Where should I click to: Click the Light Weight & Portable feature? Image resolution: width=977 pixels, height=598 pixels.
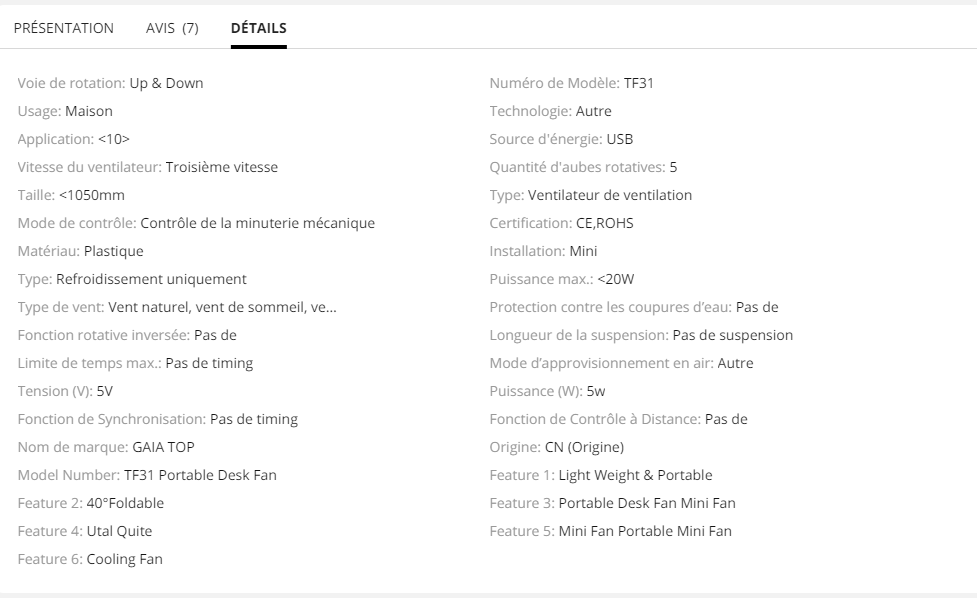pos(635,475)
